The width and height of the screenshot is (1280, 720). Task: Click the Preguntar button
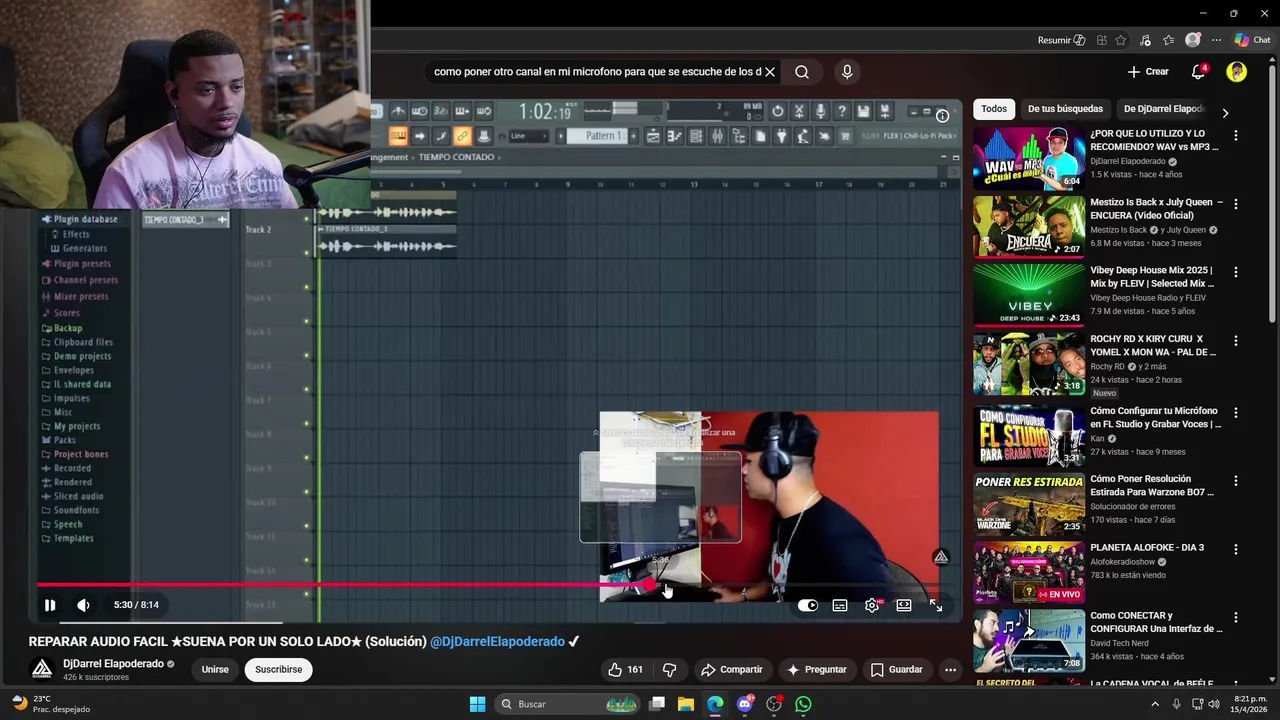[x=817, y=670]
